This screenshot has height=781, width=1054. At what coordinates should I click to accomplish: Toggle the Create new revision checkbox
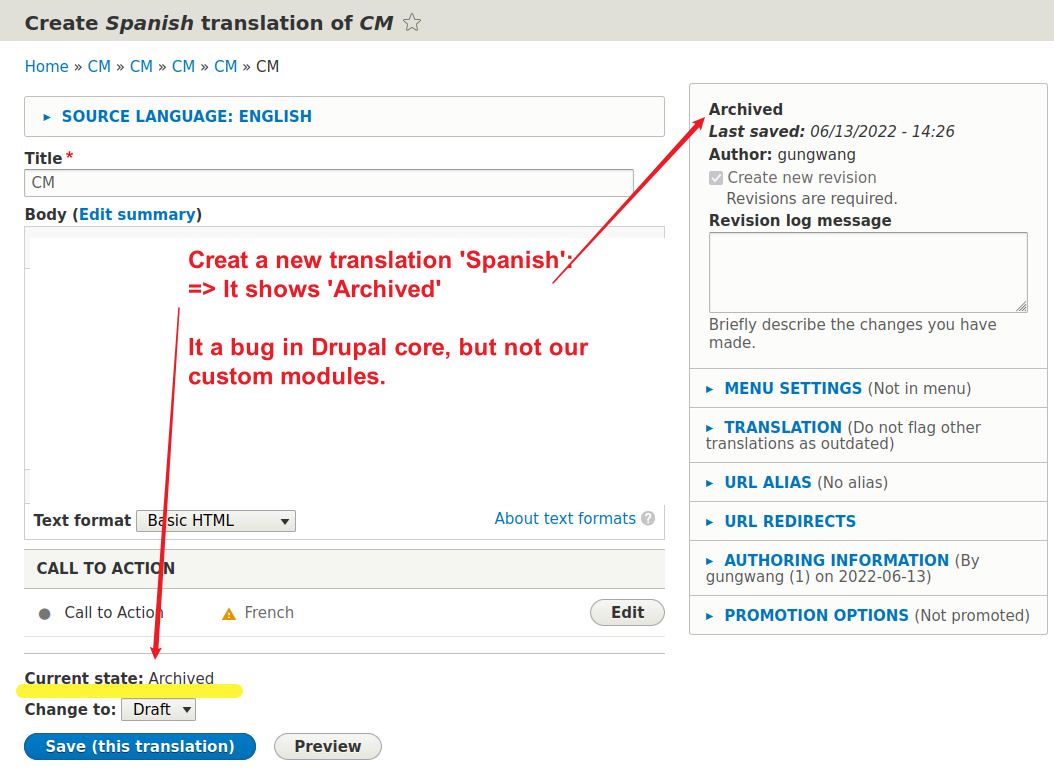(x=716, y=178)
